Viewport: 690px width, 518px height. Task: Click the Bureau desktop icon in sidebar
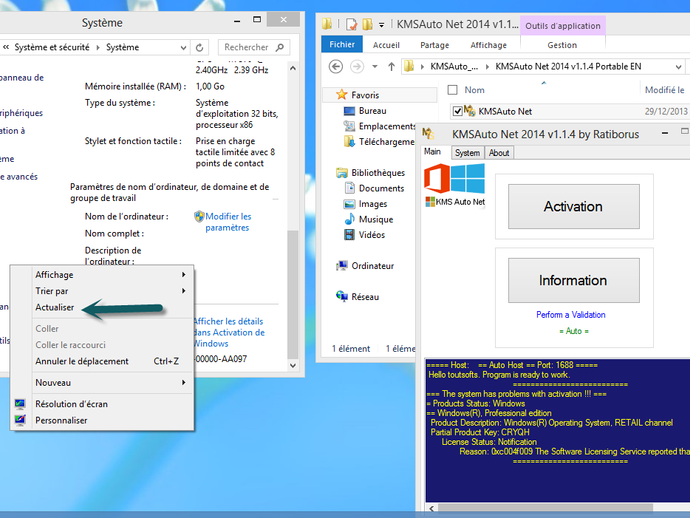[349, 111]
